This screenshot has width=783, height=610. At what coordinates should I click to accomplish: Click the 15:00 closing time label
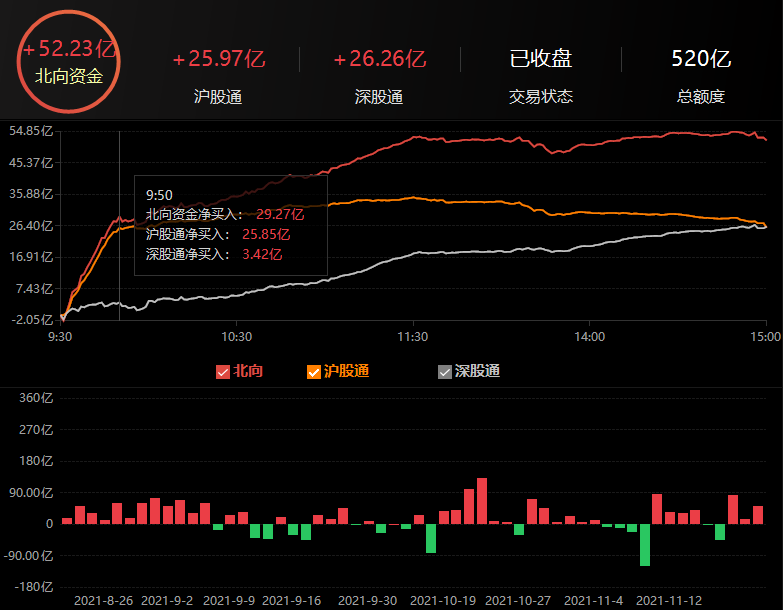coord(765,337)
